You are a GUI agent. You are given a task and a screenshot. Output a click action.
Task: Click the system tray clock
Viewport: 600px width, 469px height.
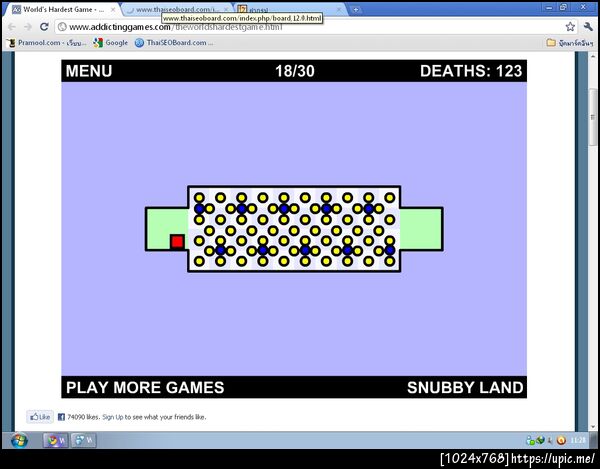coord(578,440)
